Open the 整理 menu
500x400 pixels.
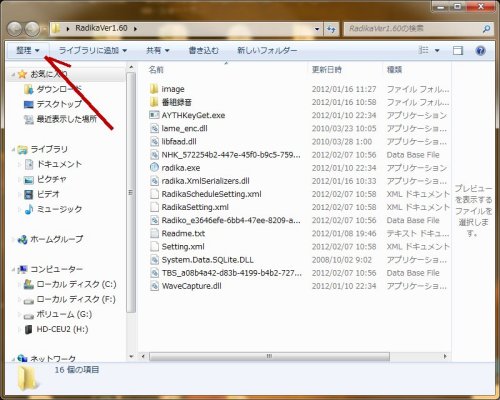click(x=28, y=51)
